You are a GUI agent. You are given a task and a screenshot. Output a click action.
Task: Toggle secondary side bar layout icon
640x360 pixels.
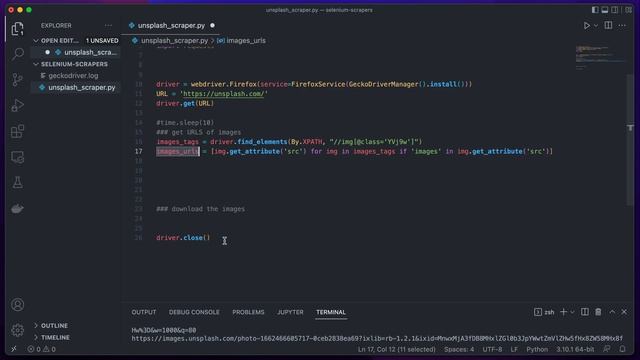click(x=615, y=10)
